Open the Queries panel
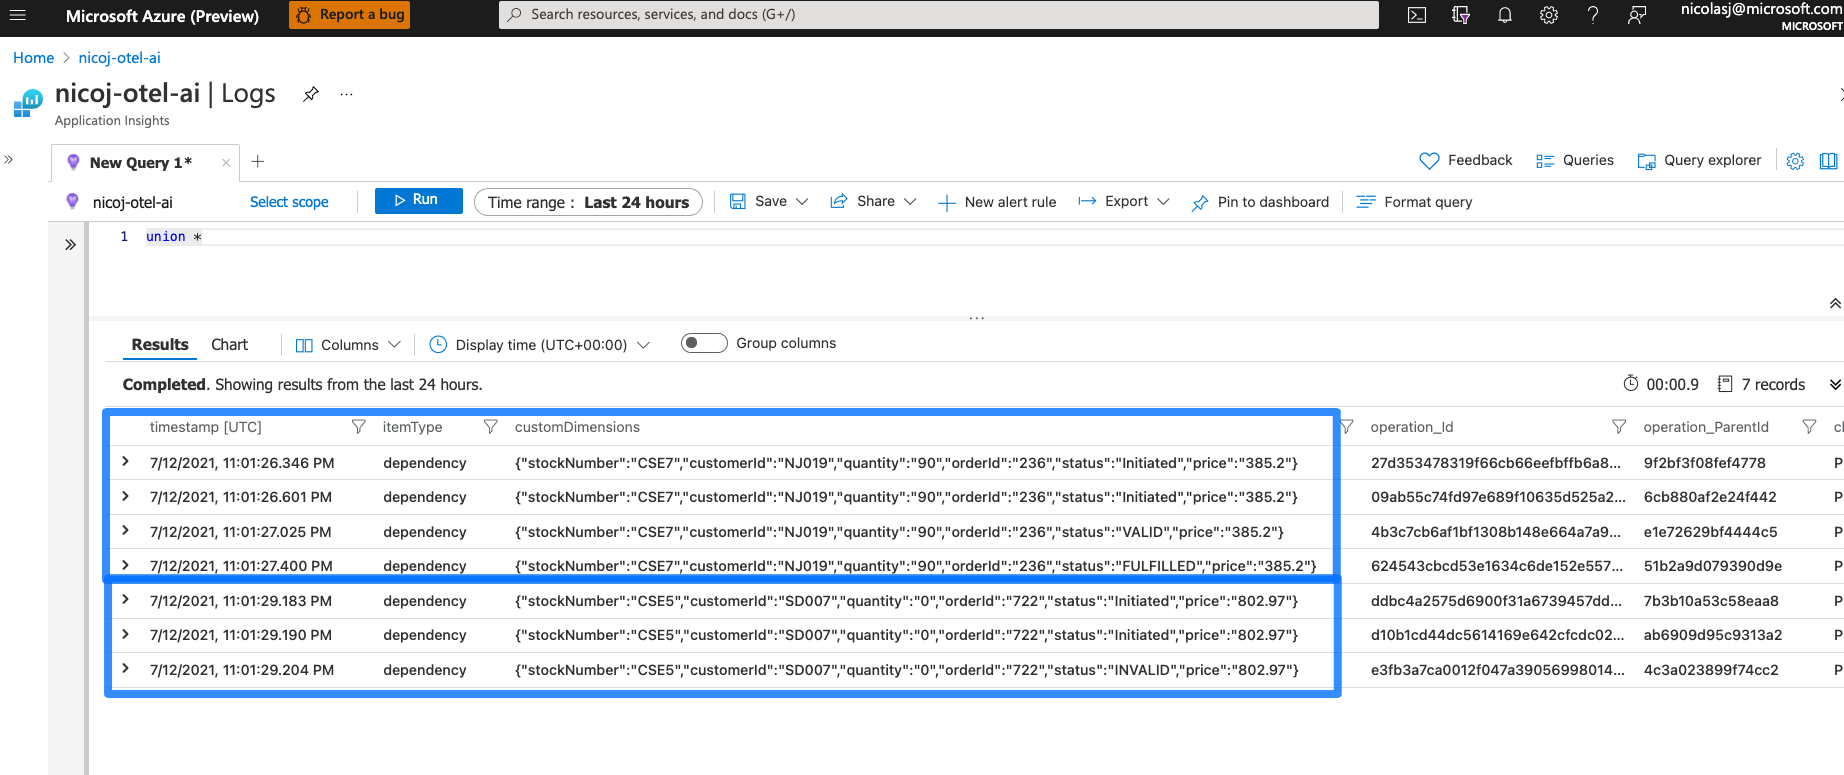Screen dimensions: 1844x775 (x=1575, y=160)
